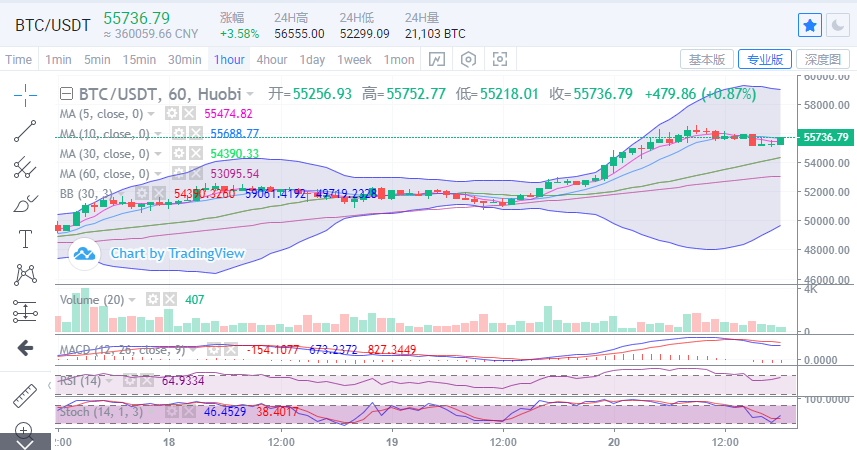
Task: Open Volume (20) dropdown arrow
Action: pos(132,300)
